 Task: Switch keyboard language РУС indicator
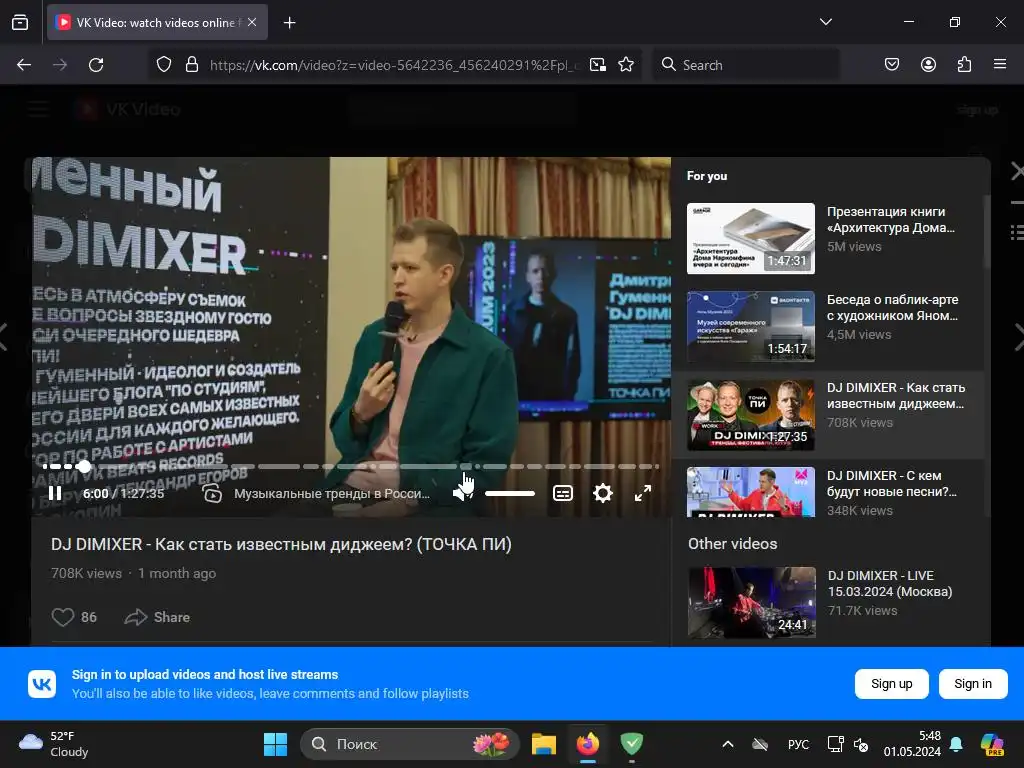click(x=798, y=744)
